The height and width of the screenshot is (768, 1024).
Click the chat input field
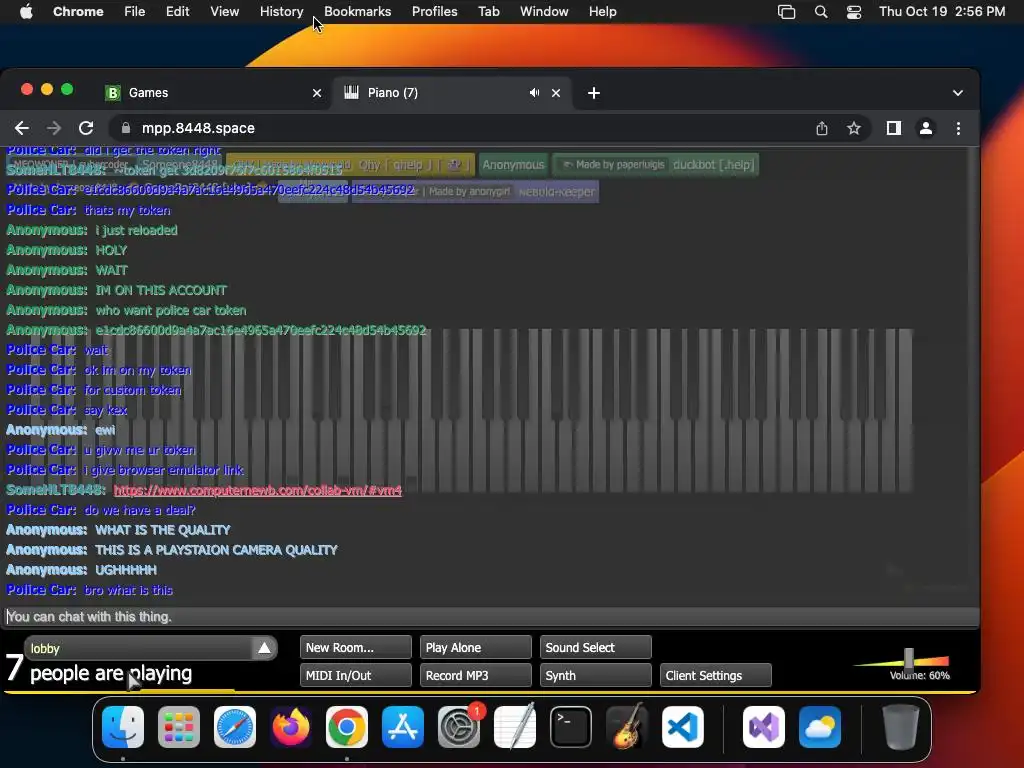pos(490,616)
